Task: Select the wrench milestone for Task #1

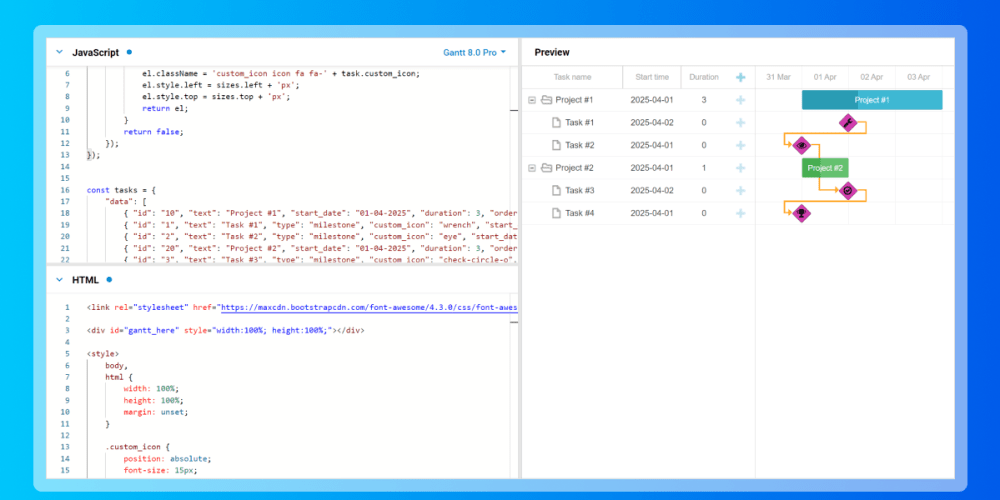Action: coord(848,122)
